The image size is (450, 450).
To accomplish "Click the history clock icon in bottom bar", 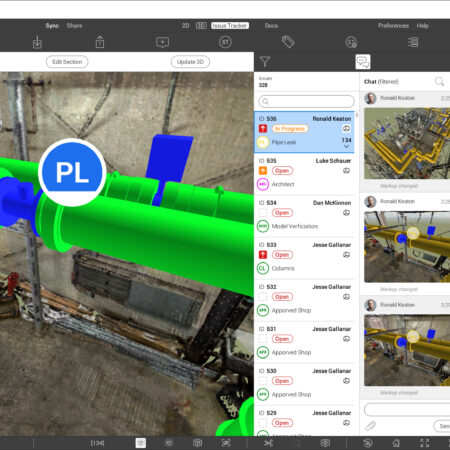I will click(x=368, y=443).
